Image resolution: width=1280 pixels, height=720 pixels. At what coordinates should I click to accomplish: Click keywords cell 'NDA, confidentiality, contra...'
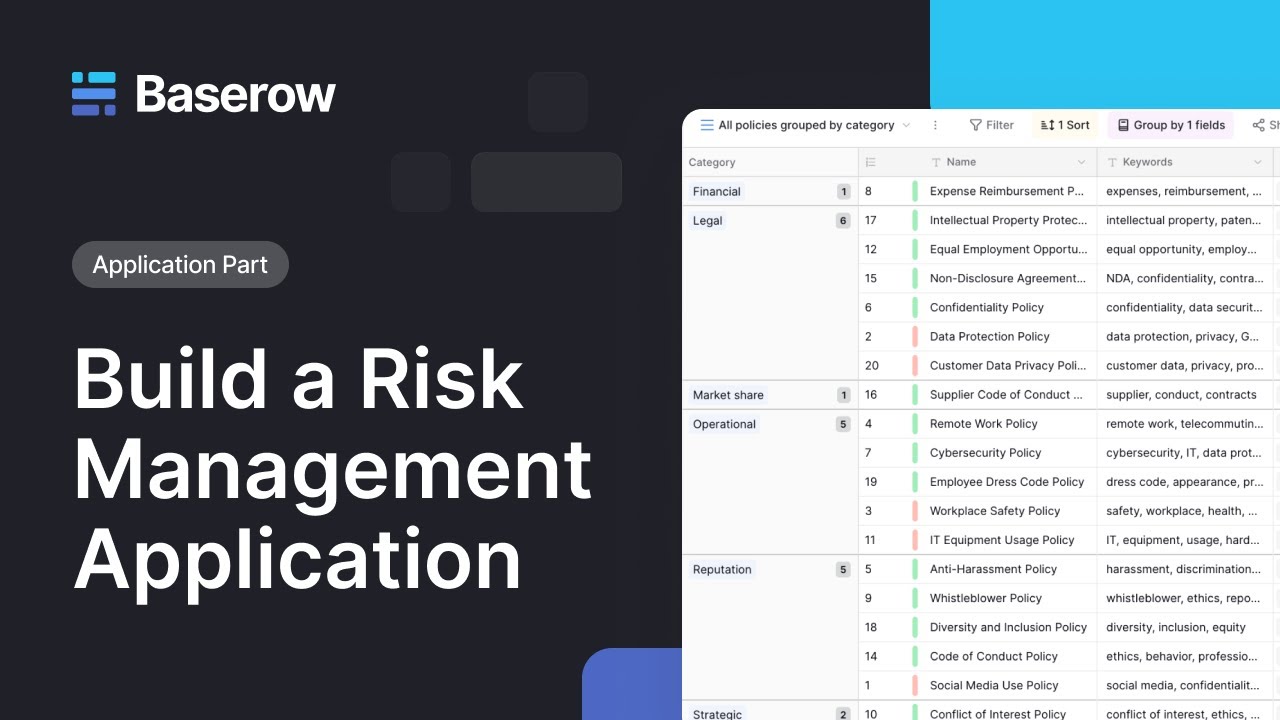point(1185,278)
